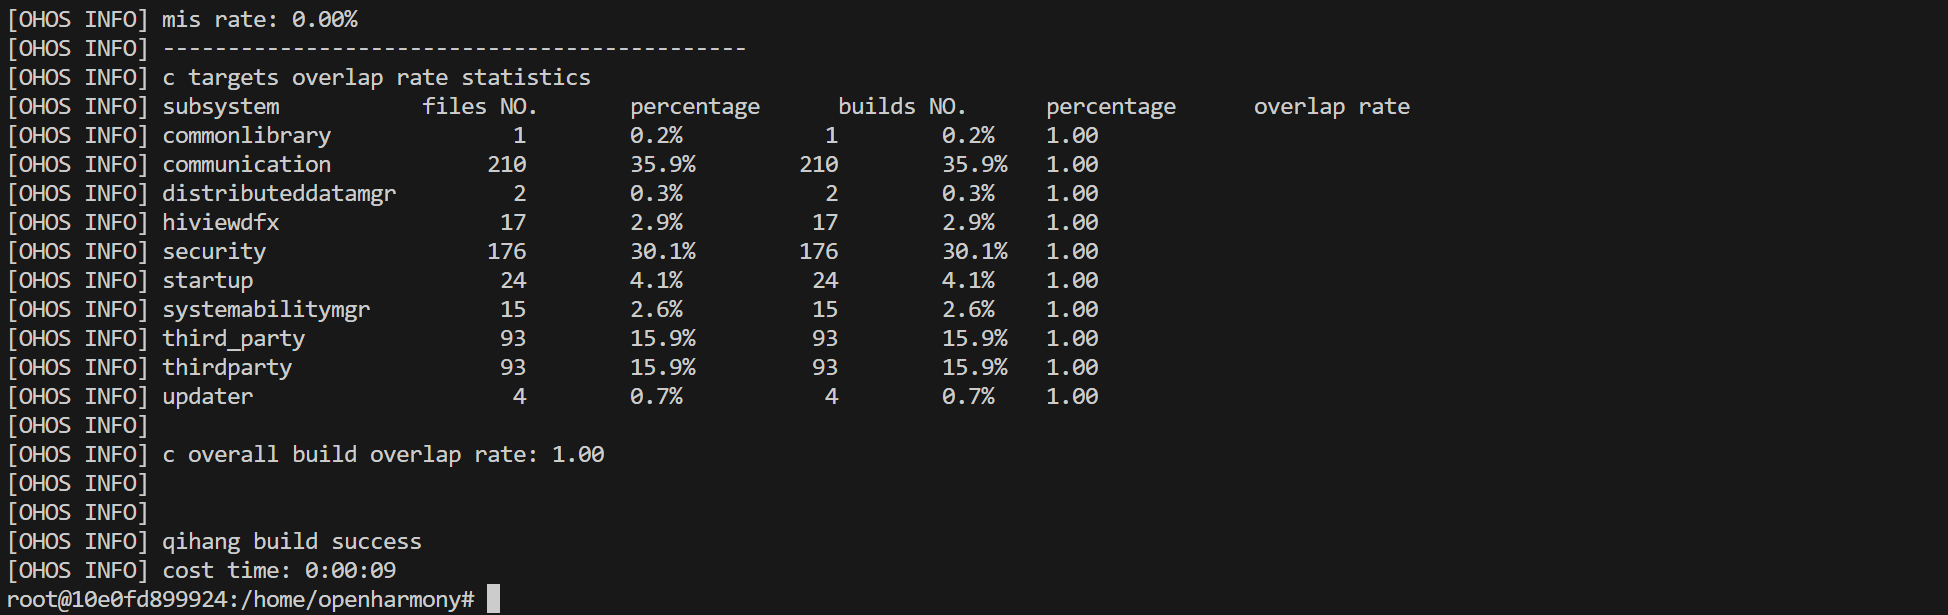Click the shell prompt root@10e0fd899924
Screen dimensions: 1948x615
click(x=116, y=599)
